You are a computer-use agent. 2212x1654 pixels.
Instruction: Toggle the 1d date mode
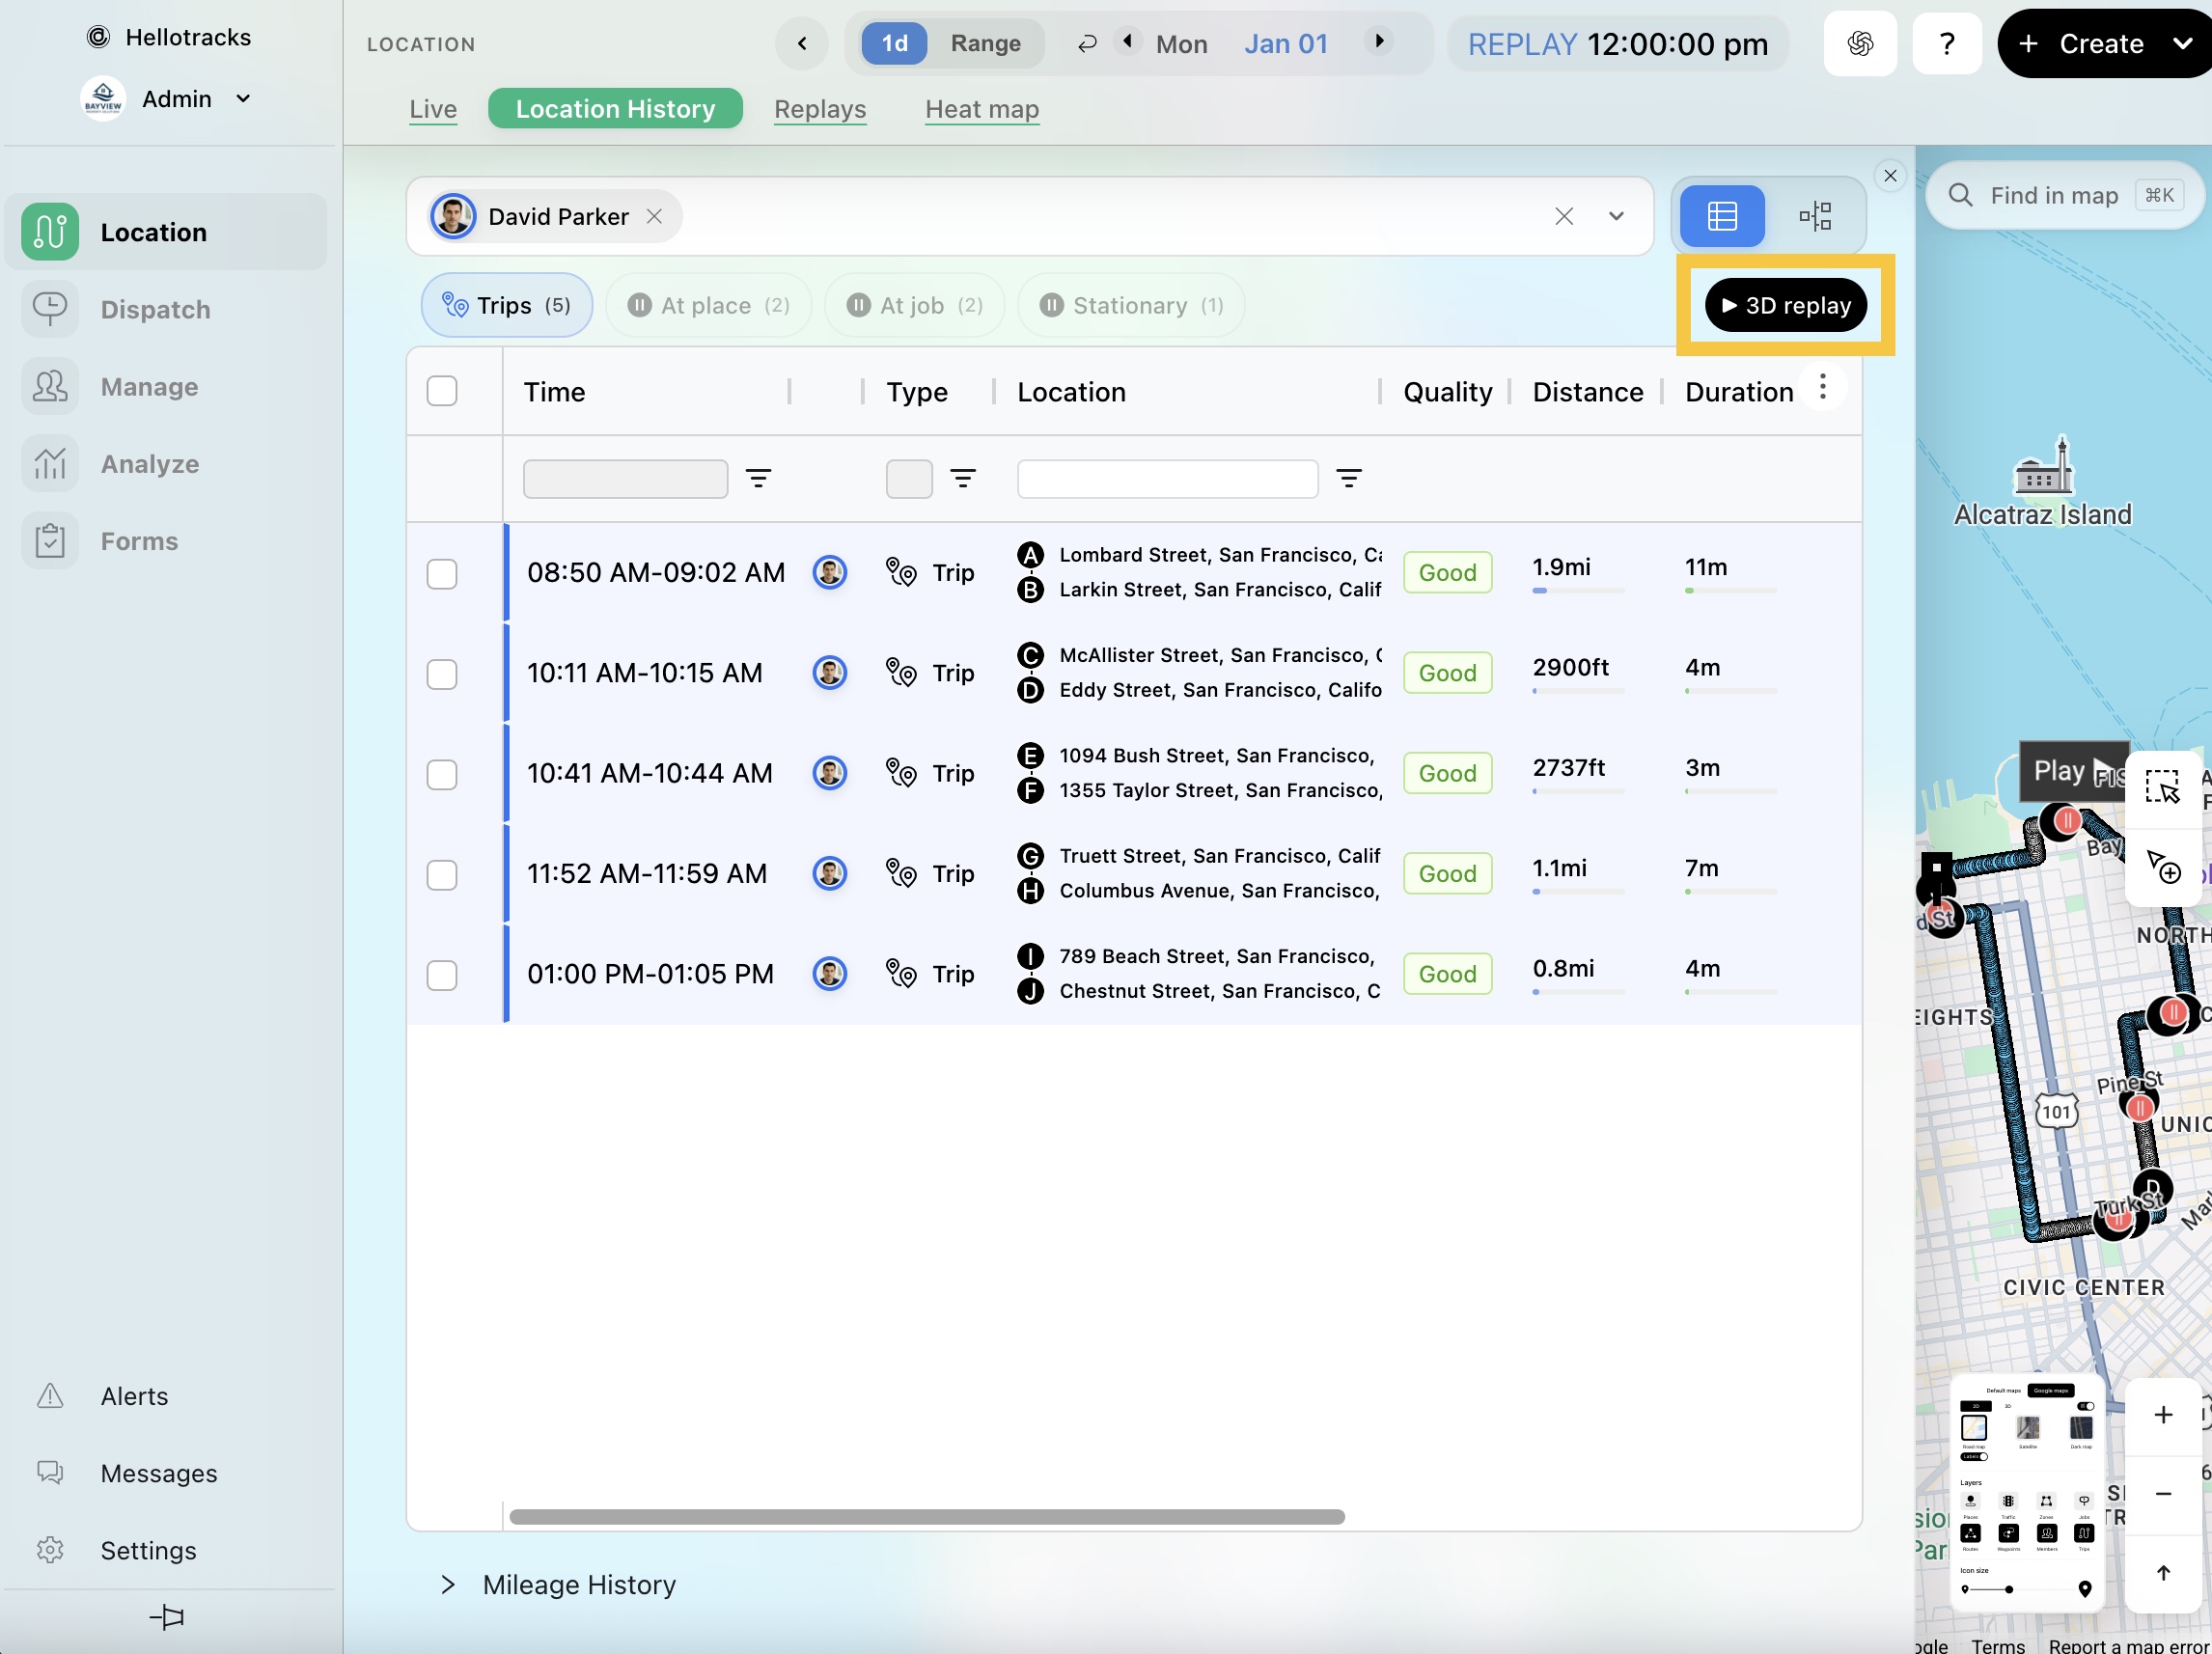tap(894, 43)
